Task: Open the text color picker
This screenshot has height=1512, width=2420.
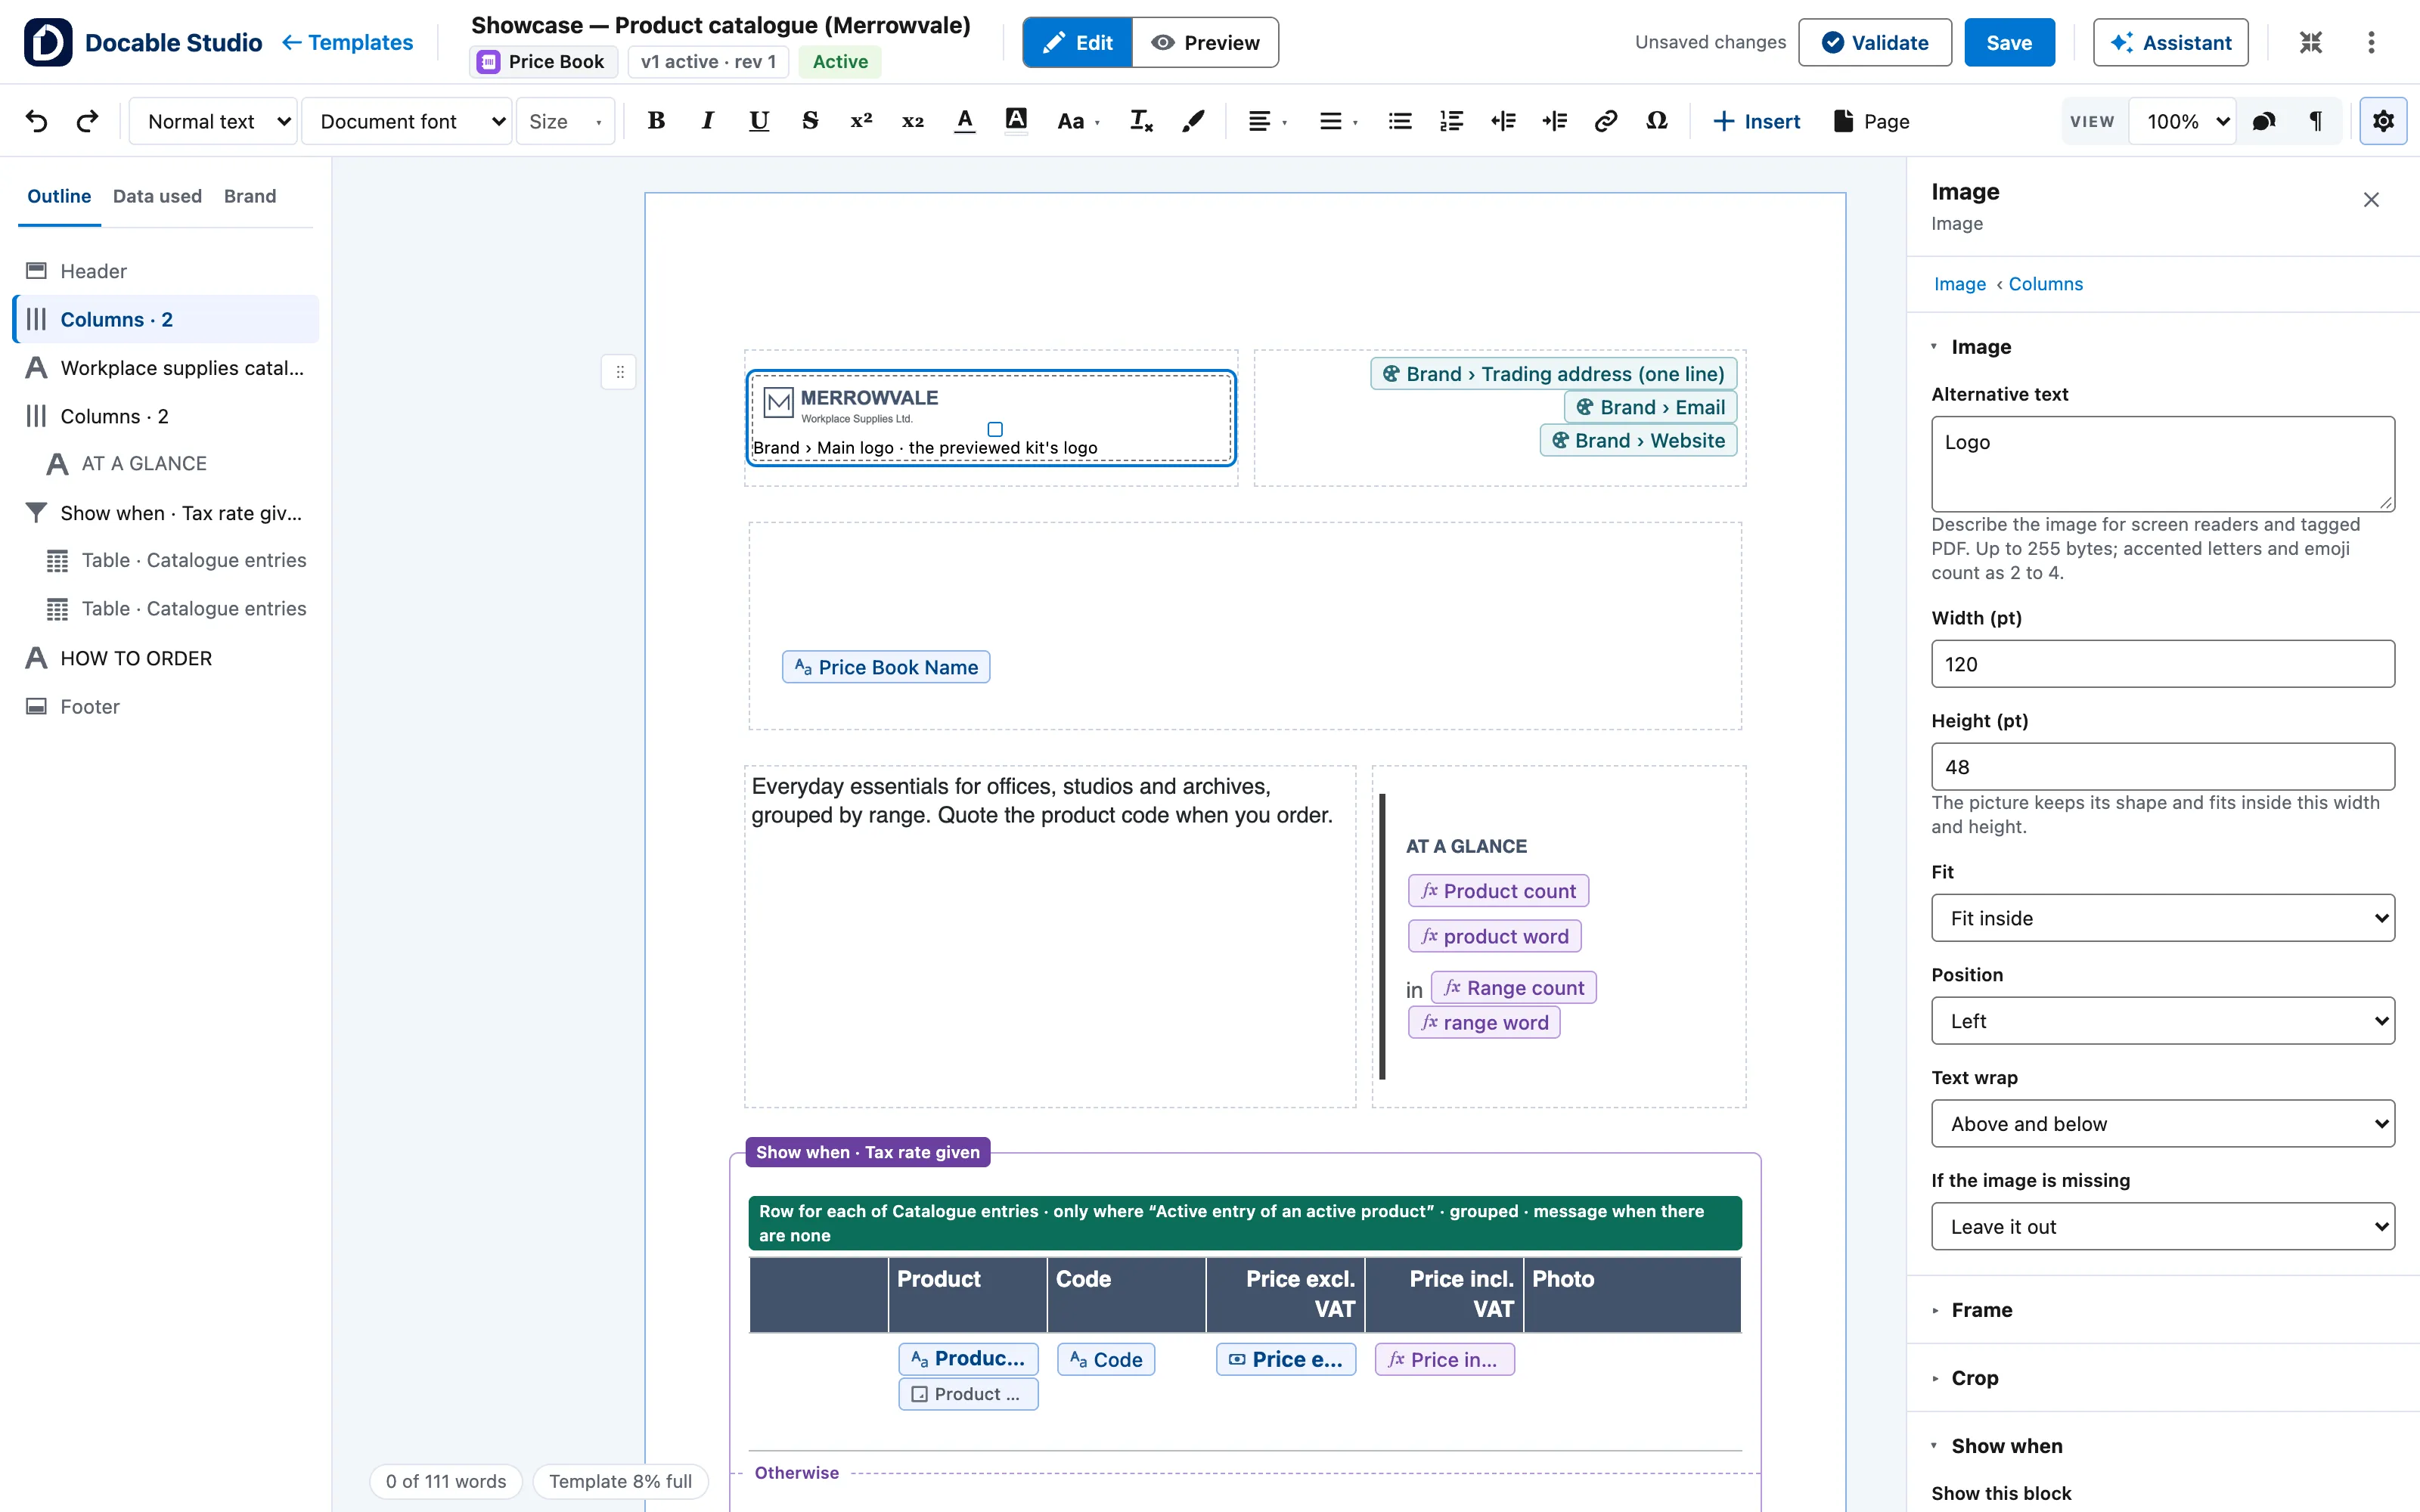Action: coord(964,121)
